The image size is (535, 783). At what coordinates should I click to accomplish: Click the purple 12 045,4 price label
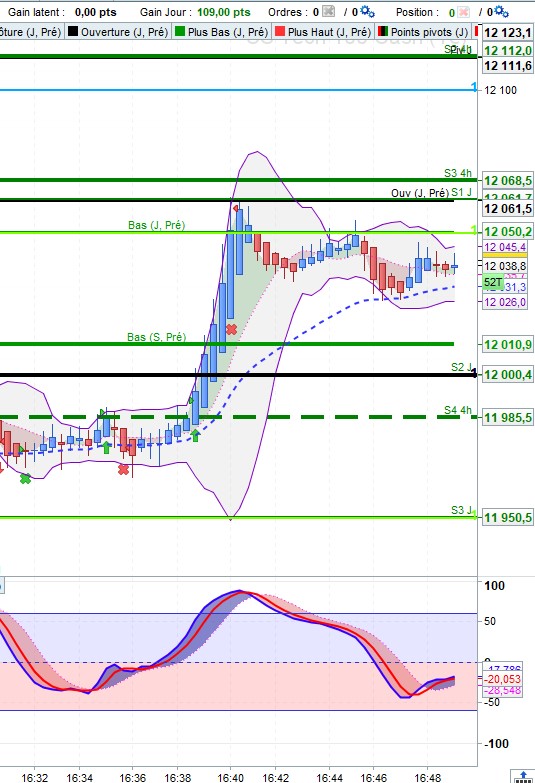(x=505, y=247)
